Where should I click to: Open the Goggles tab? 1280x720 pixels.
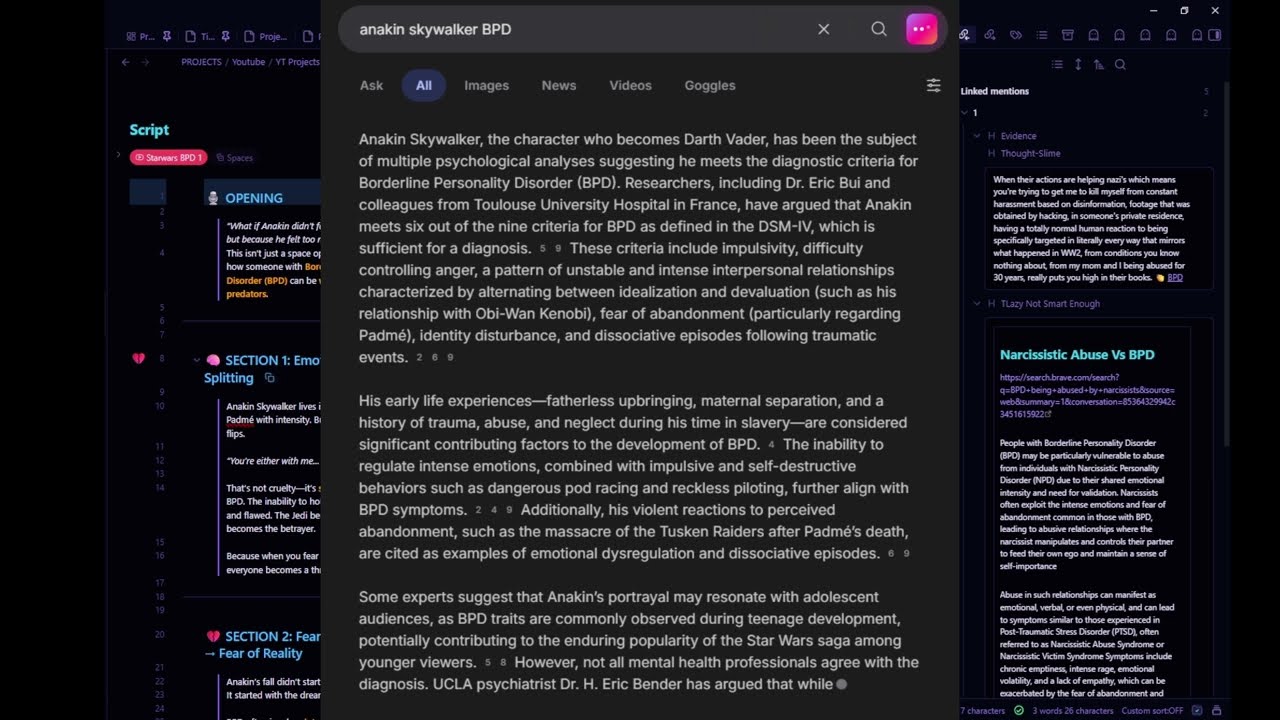[710, 85]
